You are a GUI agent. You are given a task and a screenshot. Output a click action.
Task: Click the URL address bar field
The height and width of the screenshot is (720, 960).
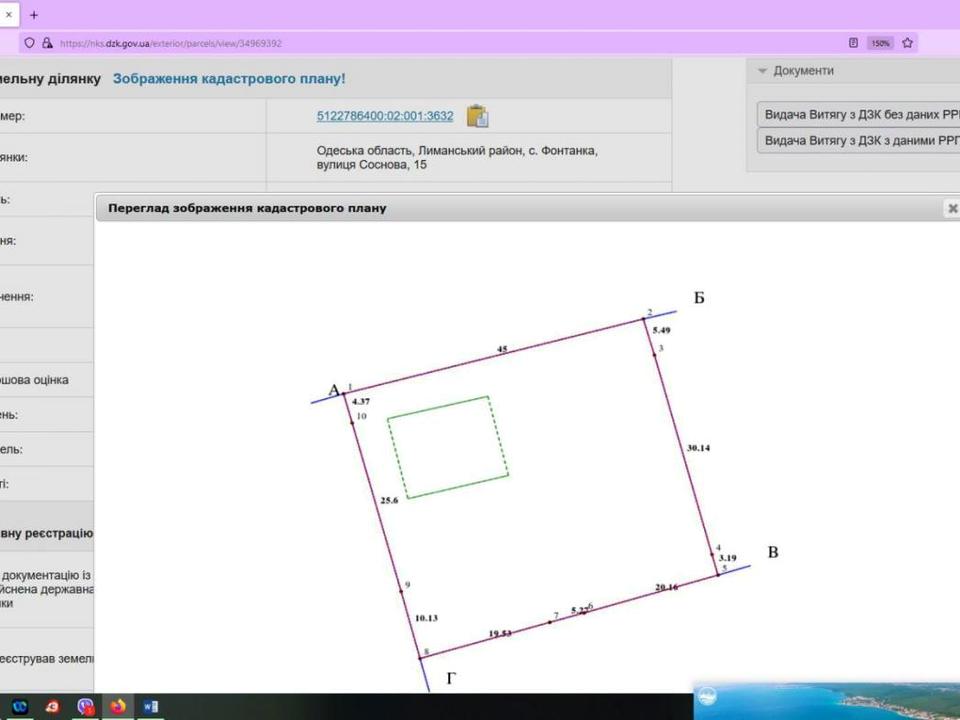(x=400, y=43)
